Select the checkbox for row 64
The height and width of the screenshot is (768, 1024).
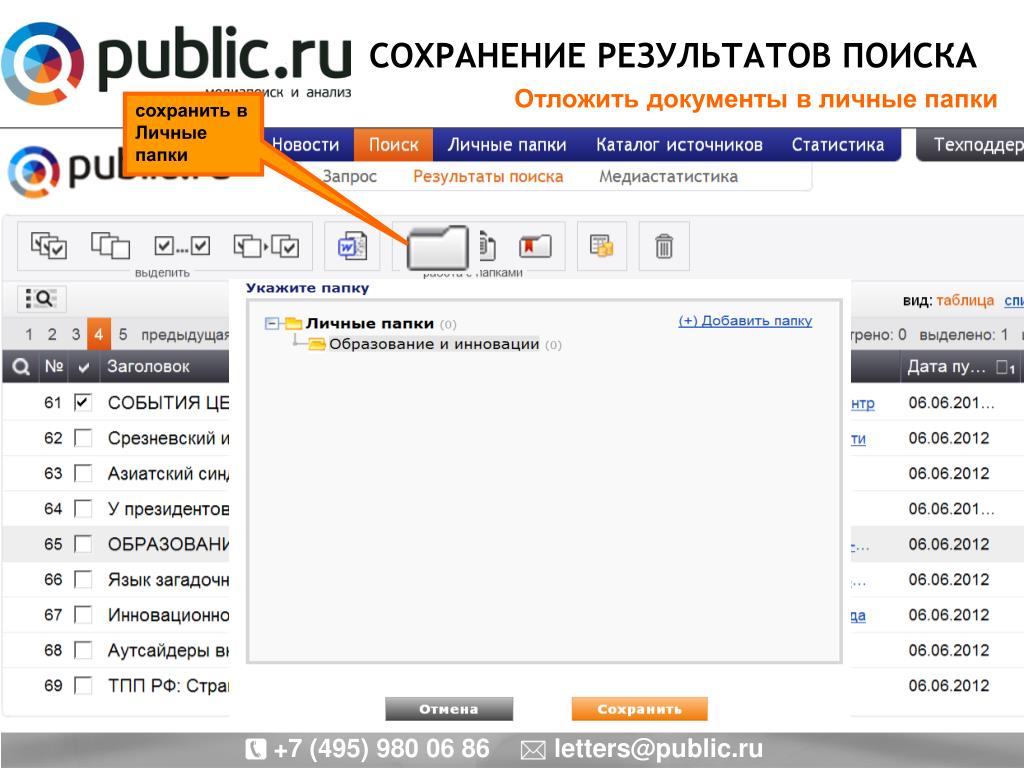tap(83, 508)
